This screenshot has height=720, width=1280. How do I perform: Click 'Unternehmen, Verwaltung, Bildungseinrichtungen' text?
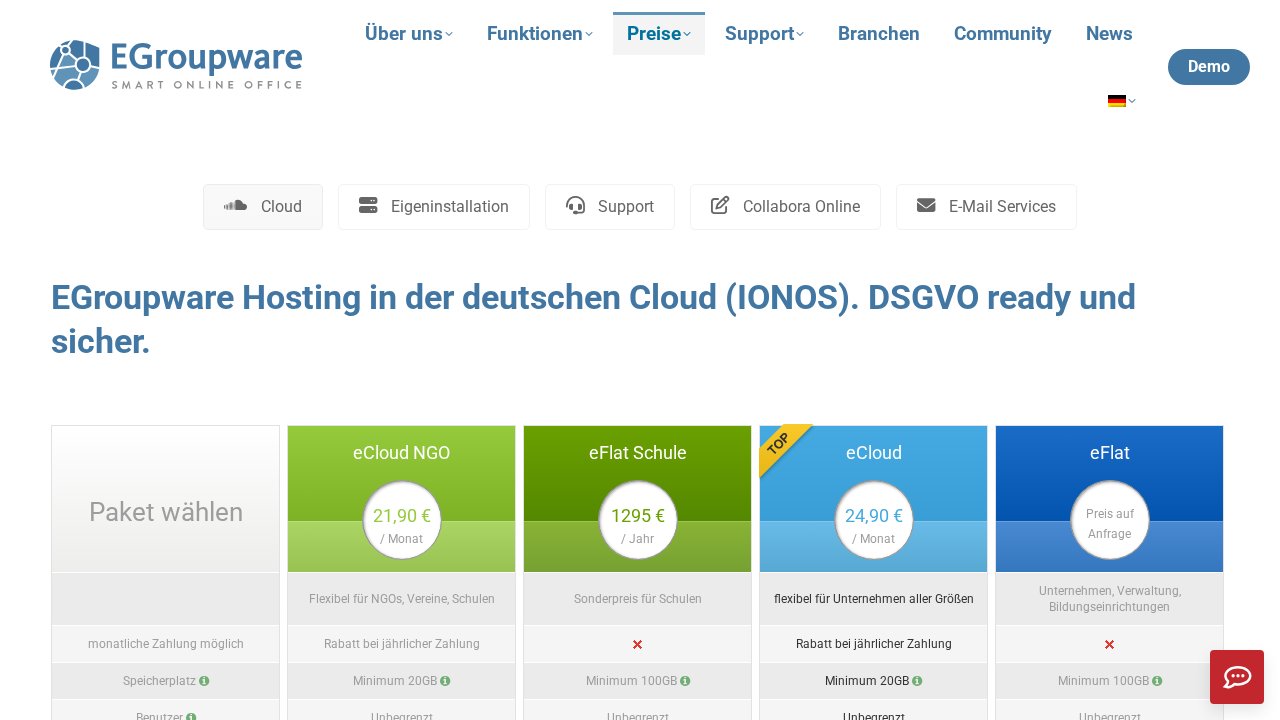tap(1110, 599)
